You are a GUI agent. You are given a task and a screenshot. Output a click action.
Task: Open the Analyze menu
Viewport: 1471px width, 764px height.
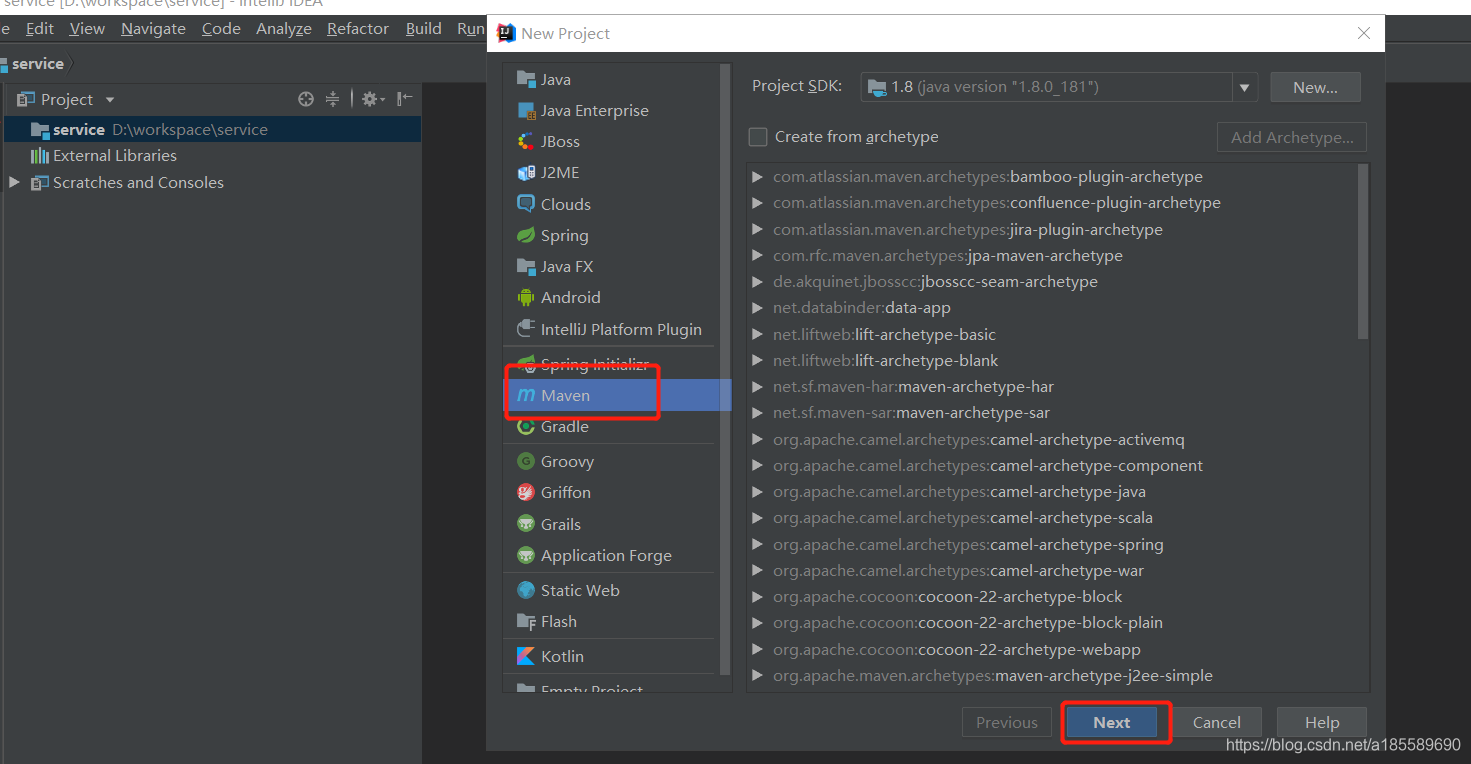click(284, 28)
